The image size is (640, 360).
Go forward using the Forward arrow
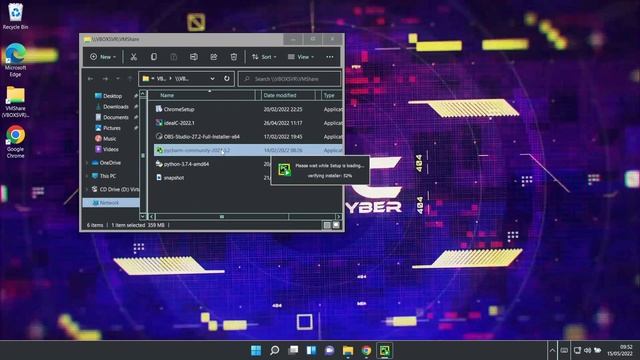tap(105, 78)
